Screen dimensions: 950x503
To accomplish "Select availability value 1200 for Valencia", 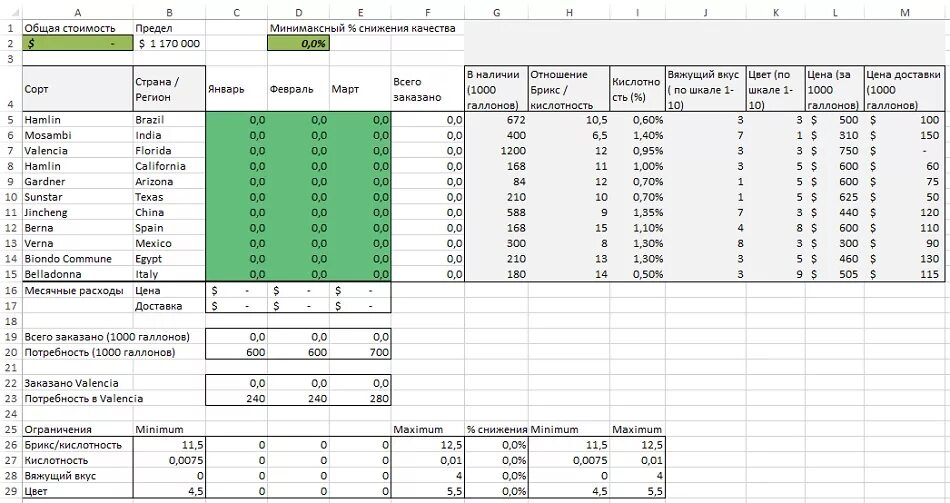I will [496, 150].
